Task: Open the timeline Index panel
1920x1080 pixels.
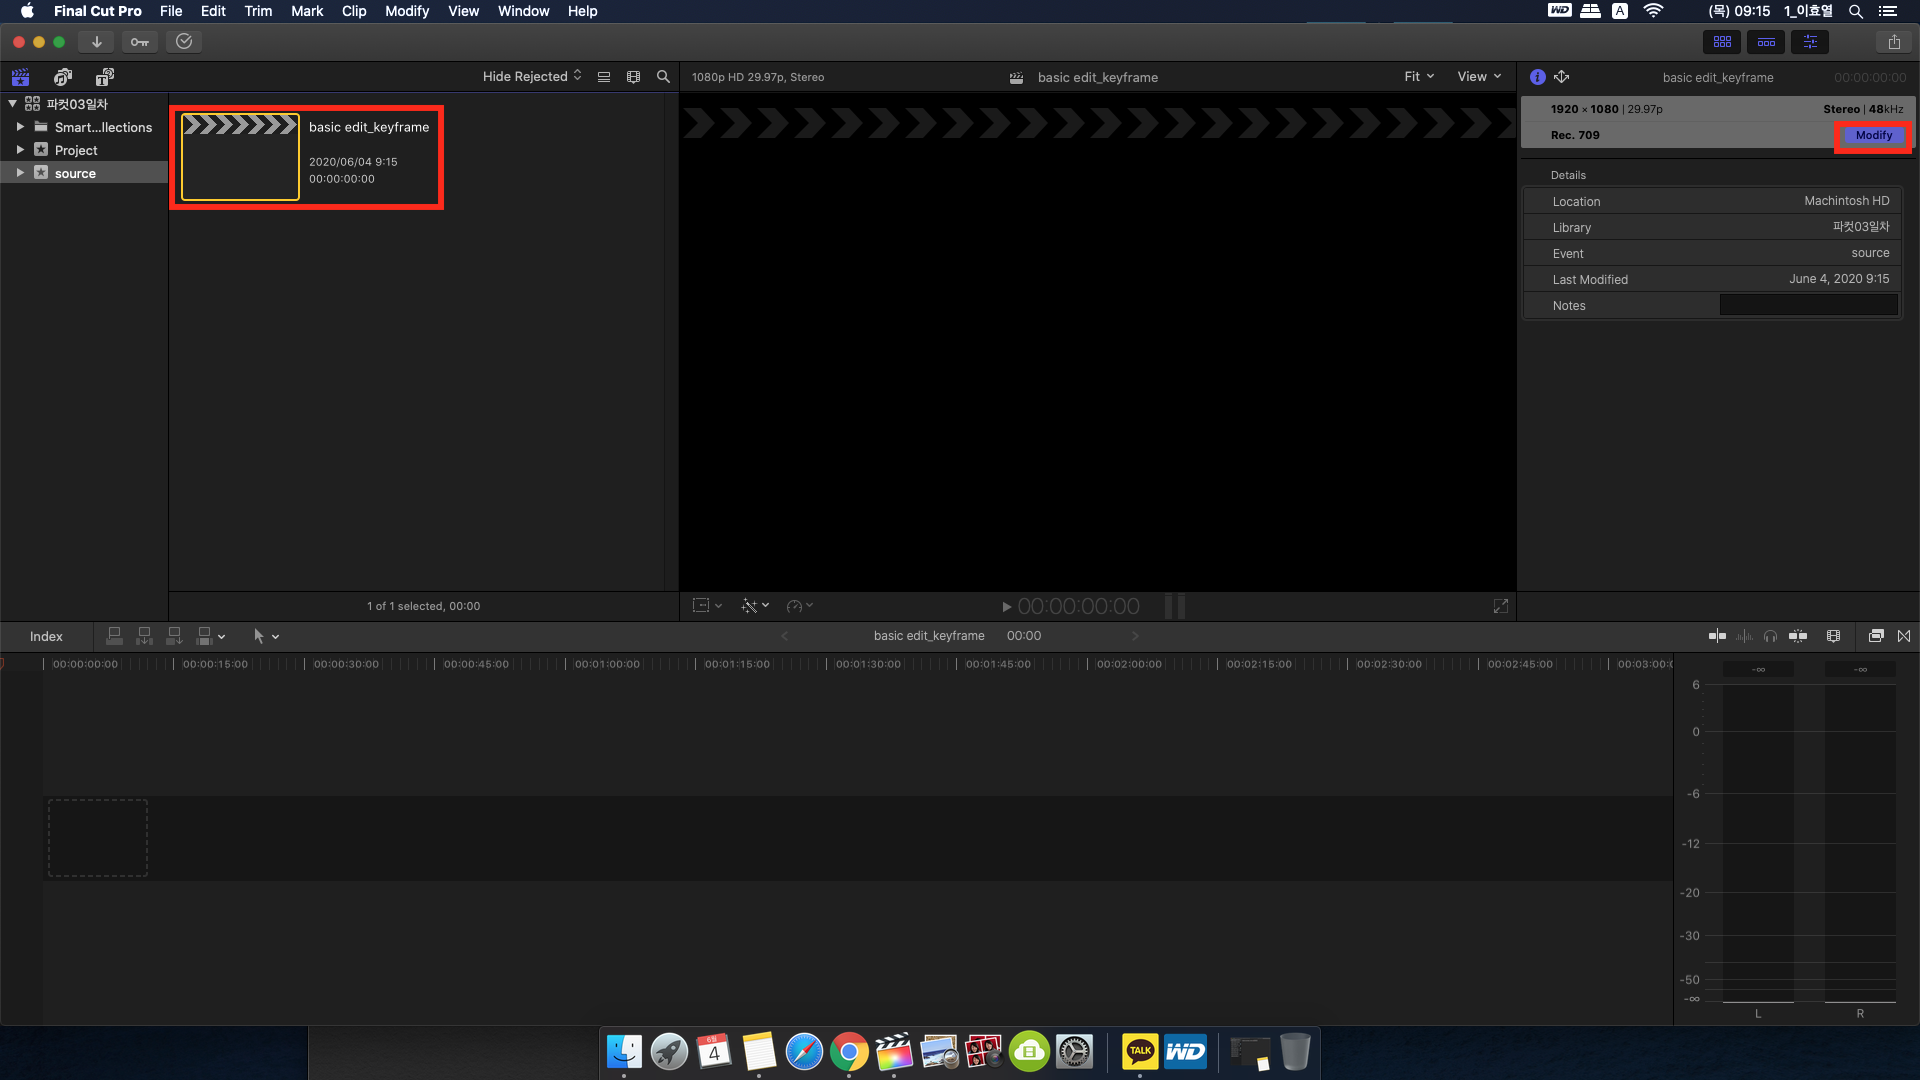Action: click(46, 637)
